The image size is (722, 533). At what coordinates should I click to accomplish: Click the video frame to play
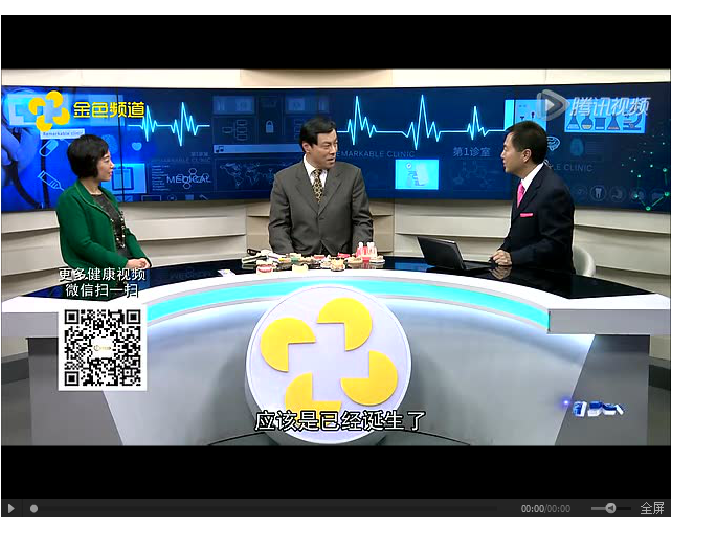click(x=336, y=257)
